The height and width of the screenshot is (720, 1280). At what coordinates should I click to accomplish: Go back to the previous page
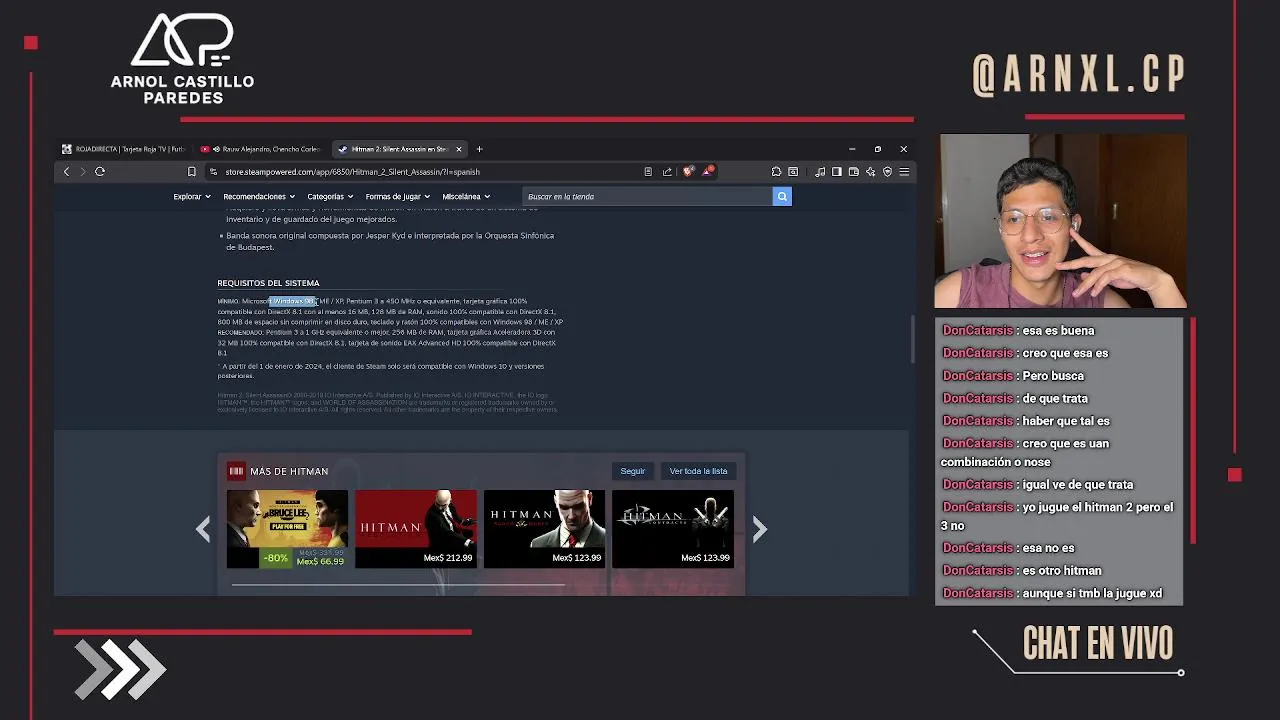pos(66,172)
